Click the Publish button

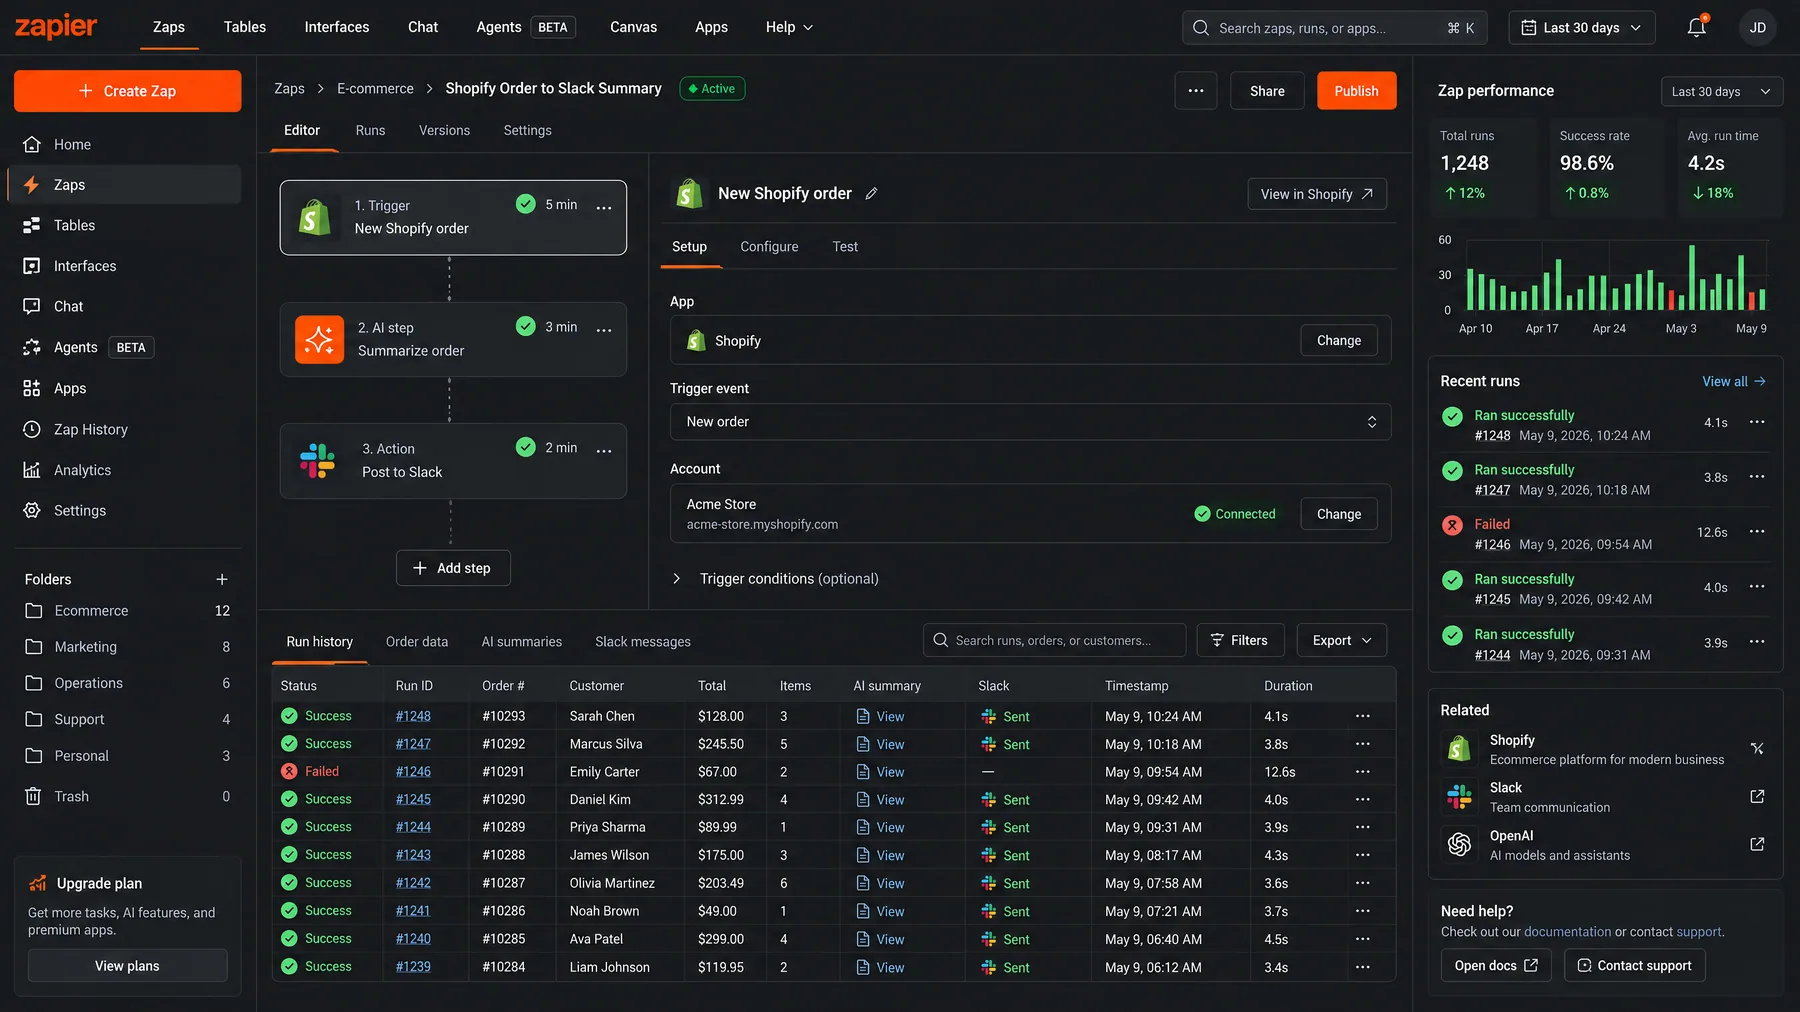tap(1356, 91)
